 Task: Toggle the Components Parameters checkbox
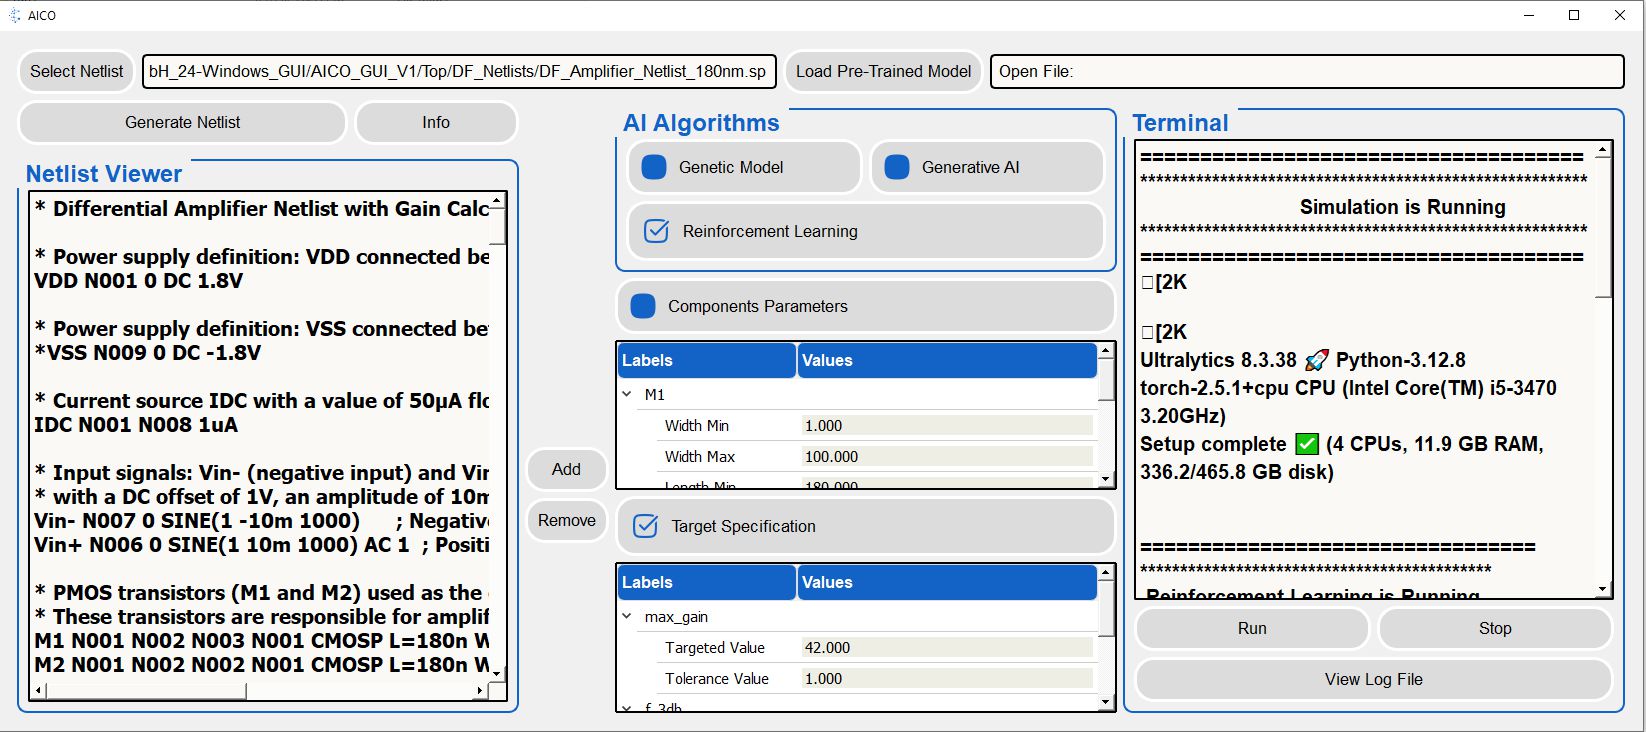(643, 306)
